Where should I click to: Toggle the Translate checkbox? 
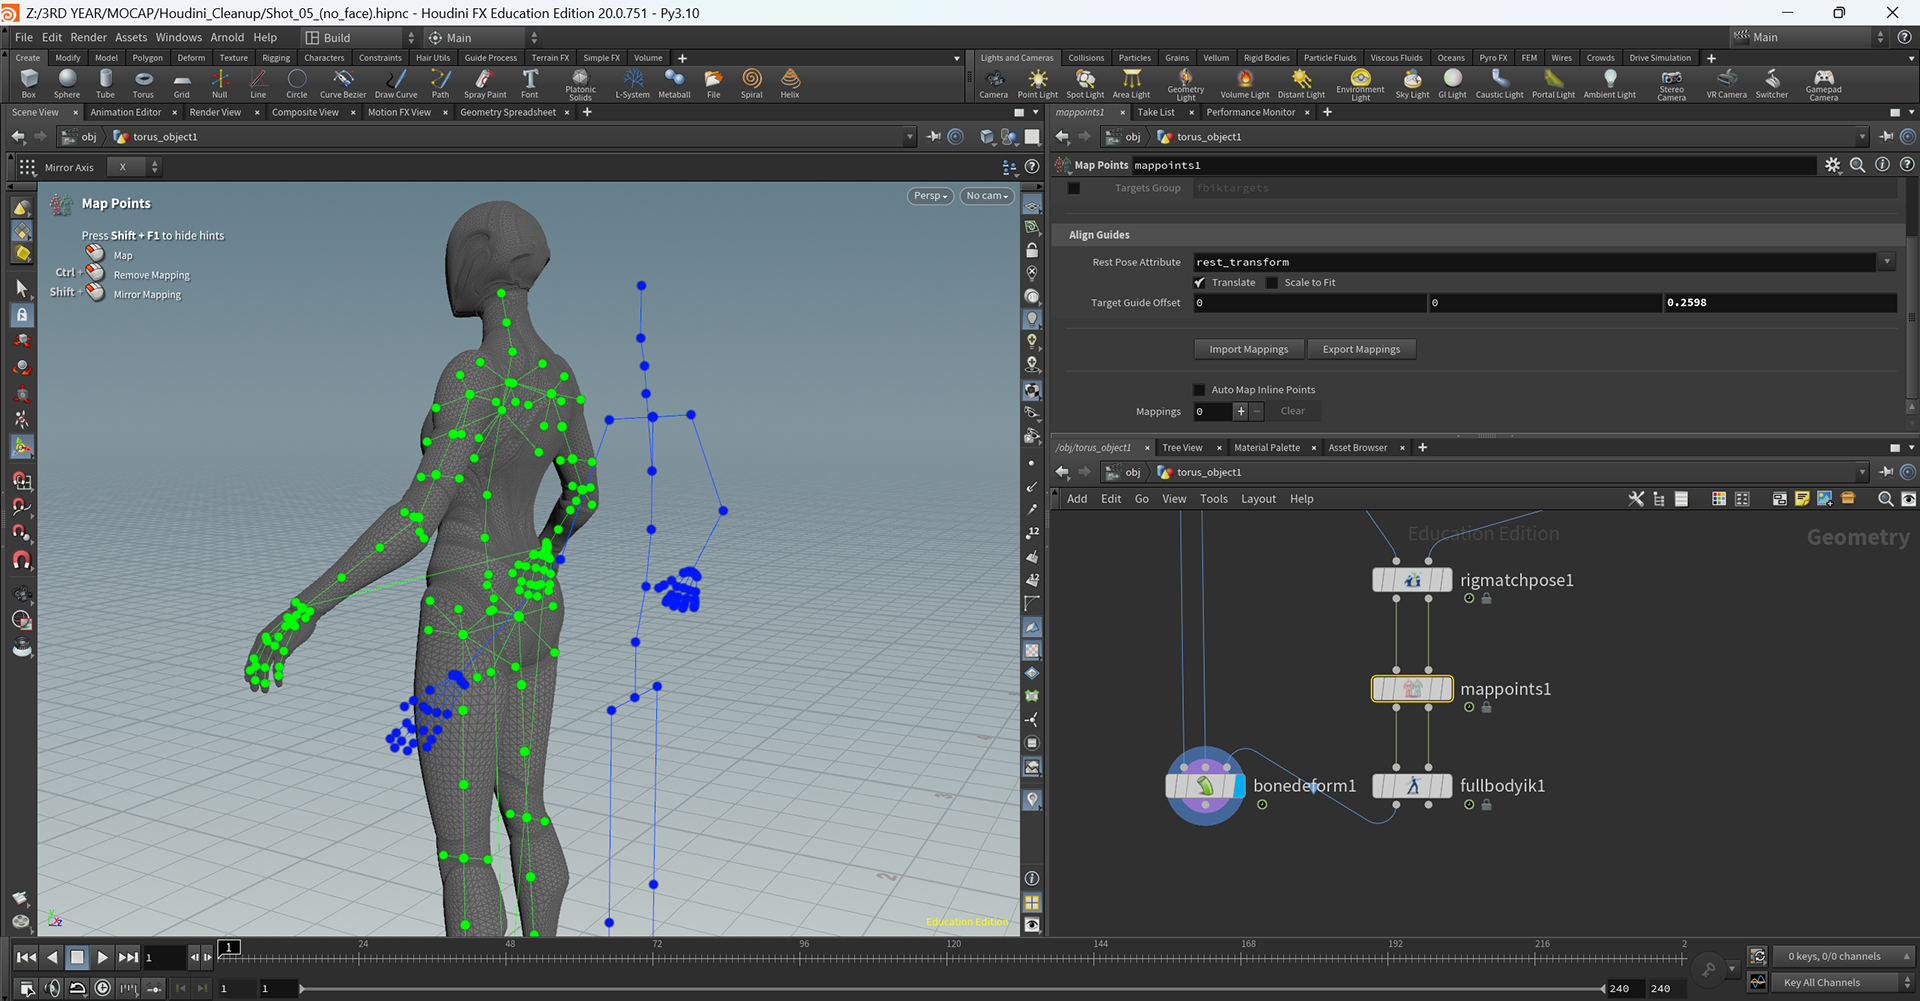(1199, 283)
